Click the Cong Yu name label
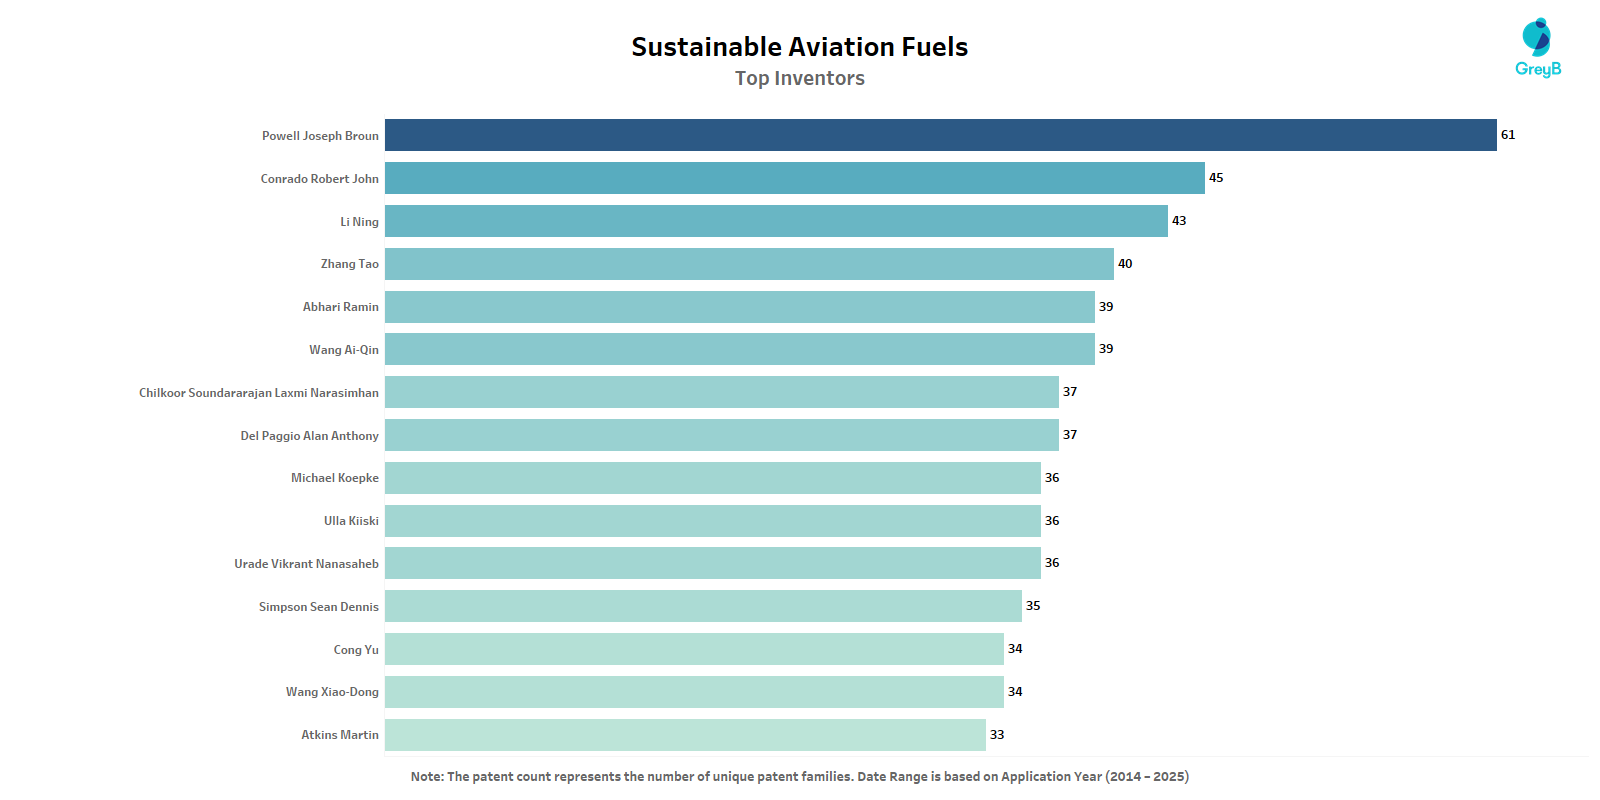Viewport: 1600px width, 800px height. click(356, 650)
